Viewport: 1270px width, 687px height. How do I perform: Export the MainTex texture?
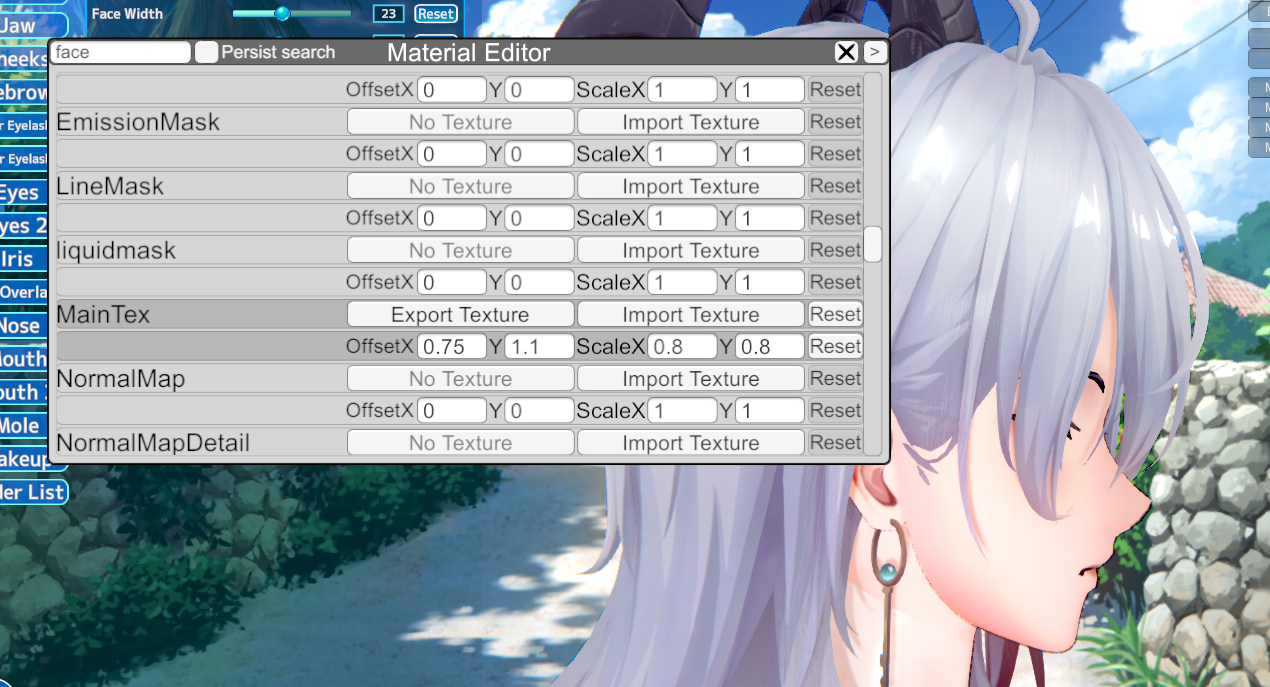[460, 315]
